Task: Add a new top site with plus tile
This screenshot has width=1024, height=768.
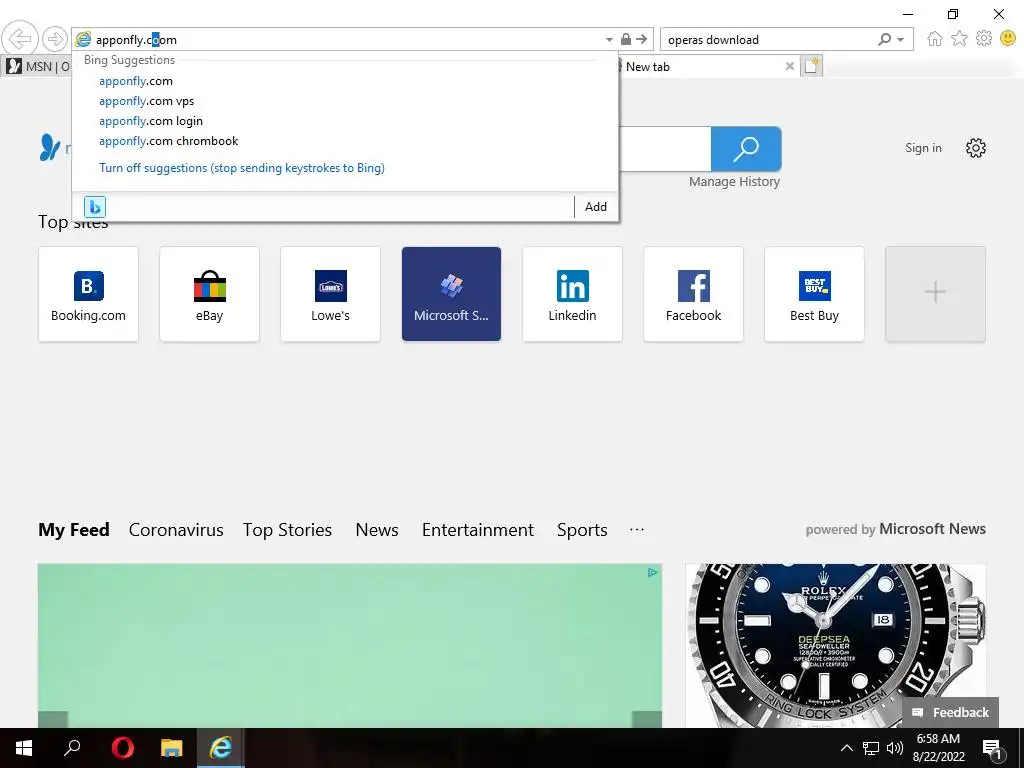Action: point(935,294)
